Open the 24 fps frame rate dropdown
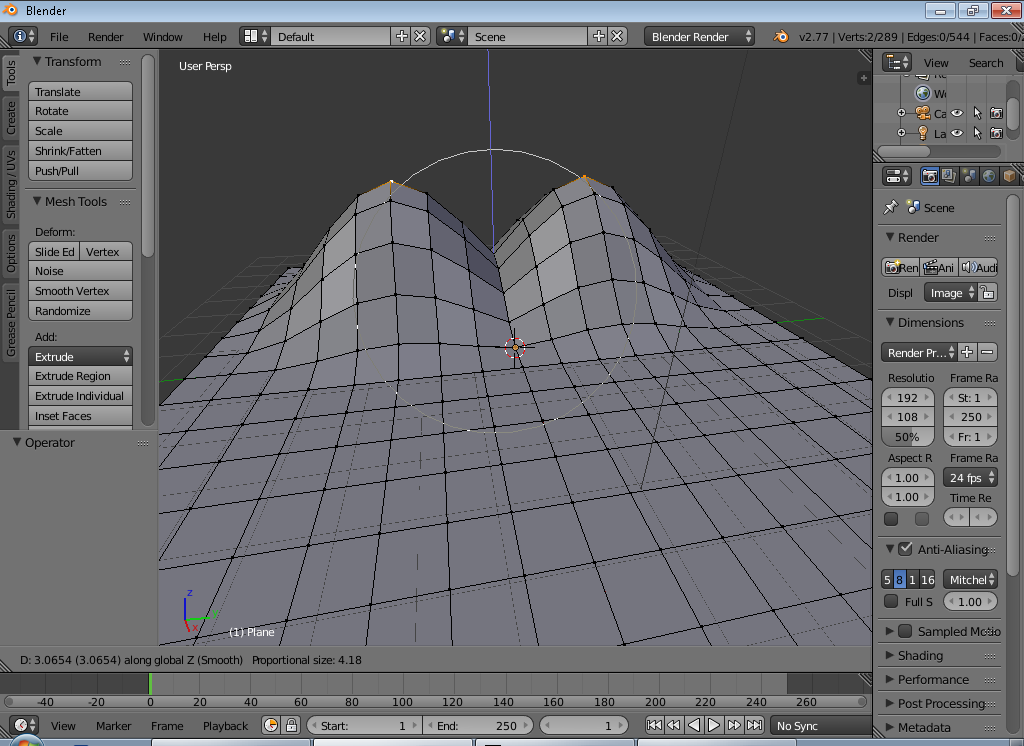 click(972, 478)
